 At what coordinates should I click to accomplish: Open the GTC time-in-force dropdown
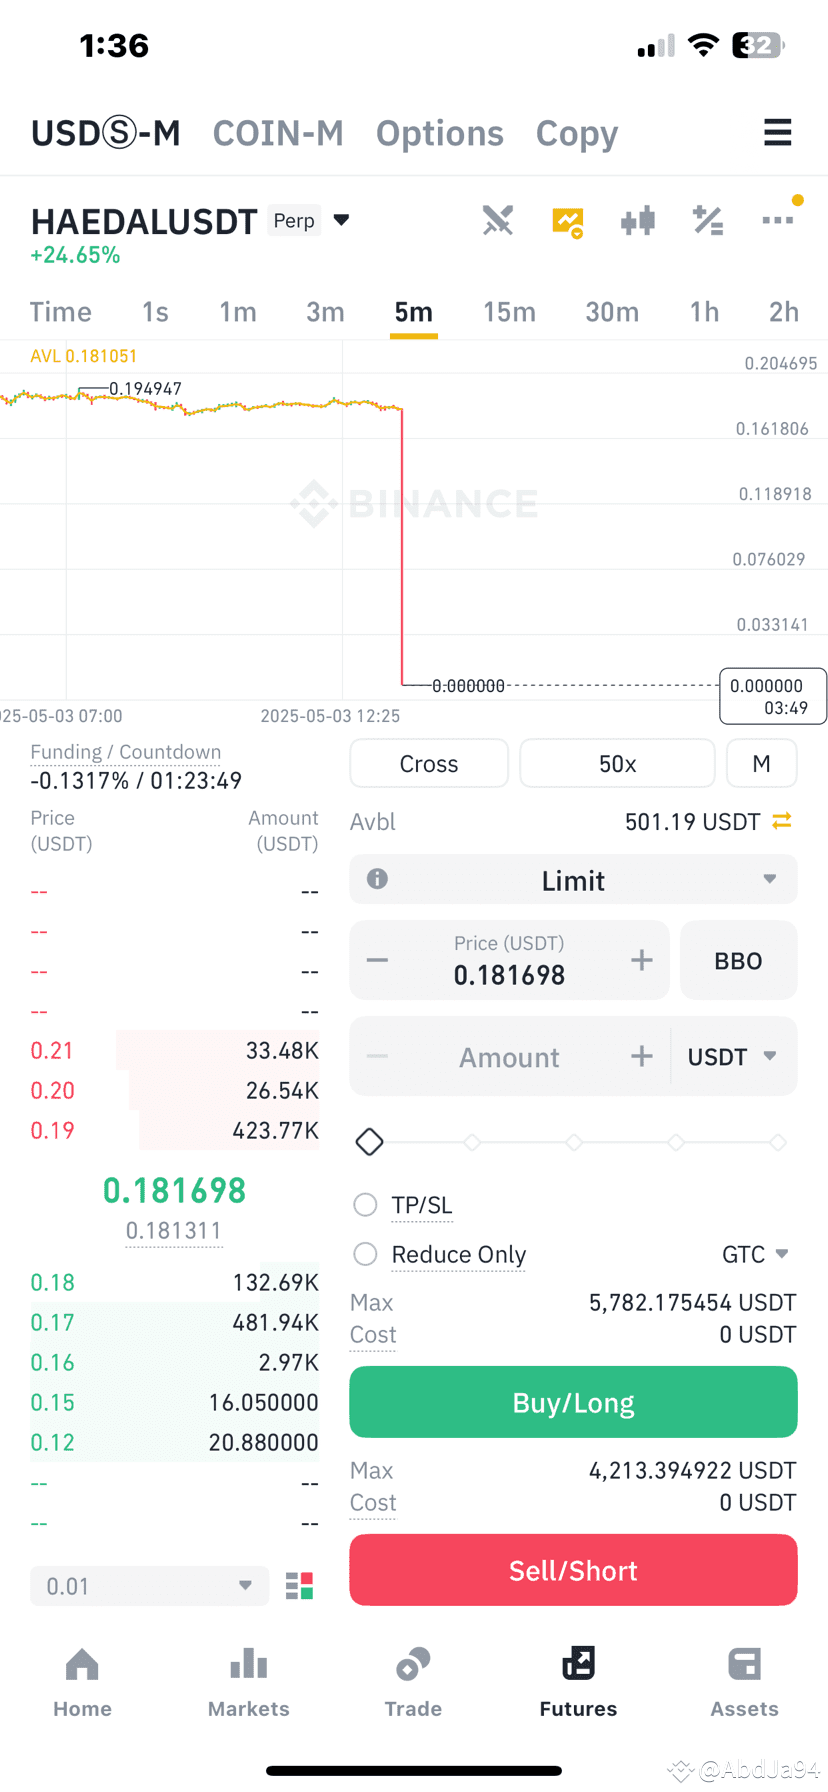click(755, 1254)
